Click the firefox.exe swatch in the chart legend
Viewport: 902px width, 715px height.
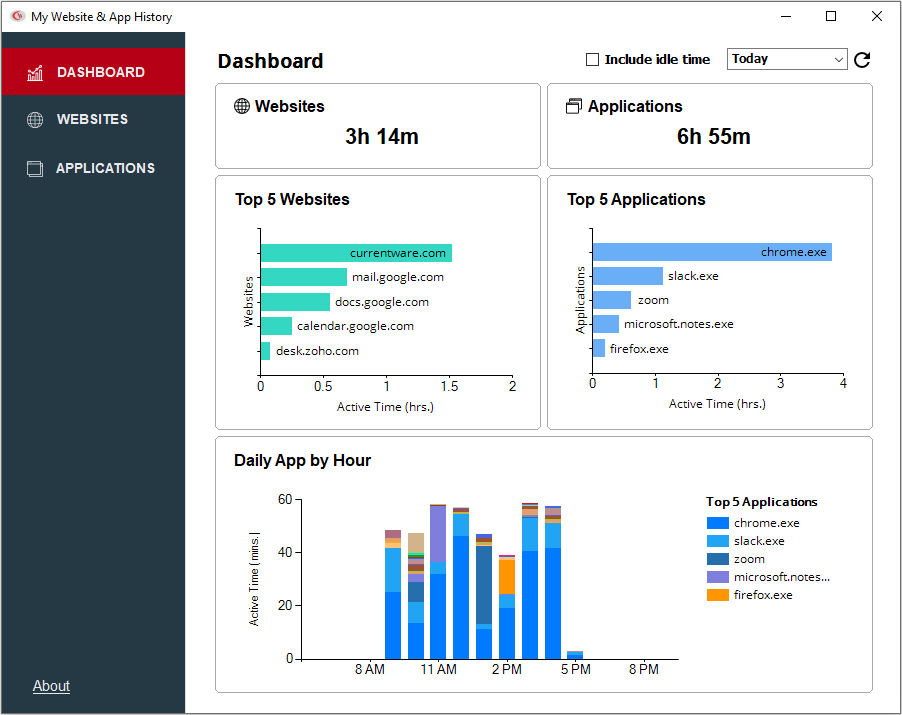click(x=719, y=594)
